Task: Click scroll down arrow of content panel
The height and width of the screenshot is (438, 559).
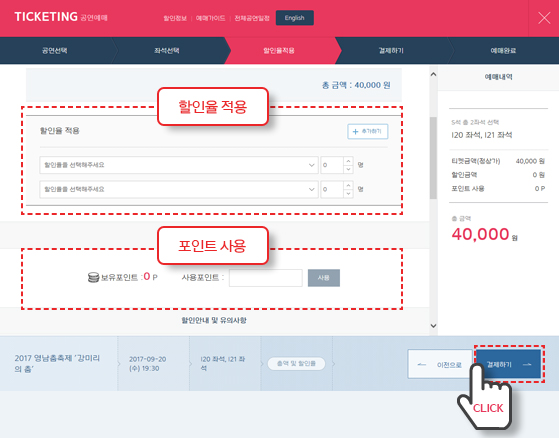Action: click(x=433, y=325)
